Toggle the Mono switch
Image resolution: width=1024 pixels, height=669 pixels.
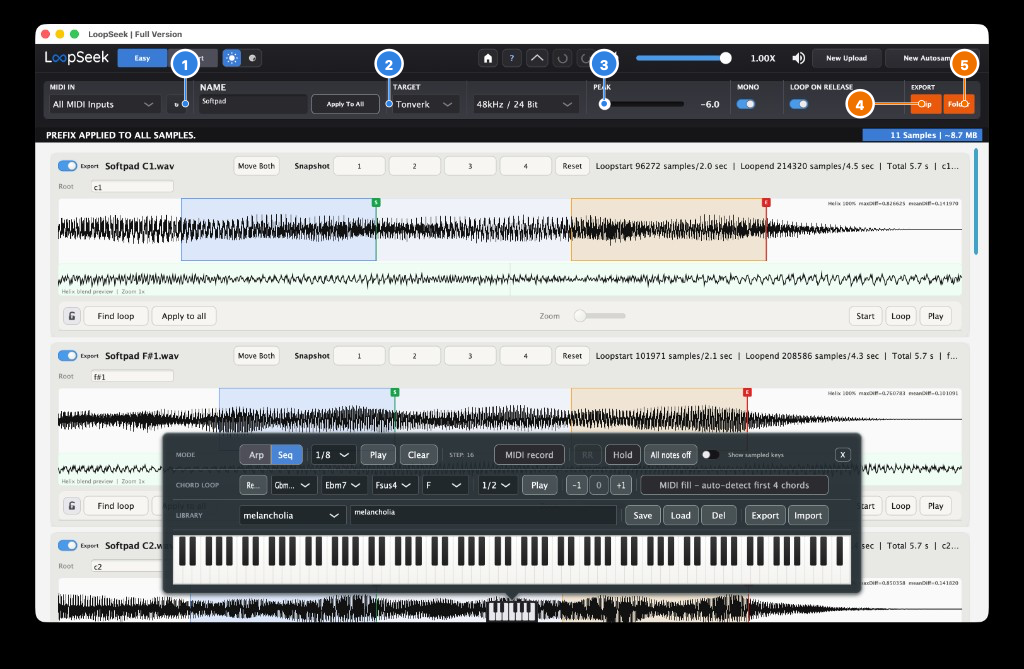(x=746, y=104)
